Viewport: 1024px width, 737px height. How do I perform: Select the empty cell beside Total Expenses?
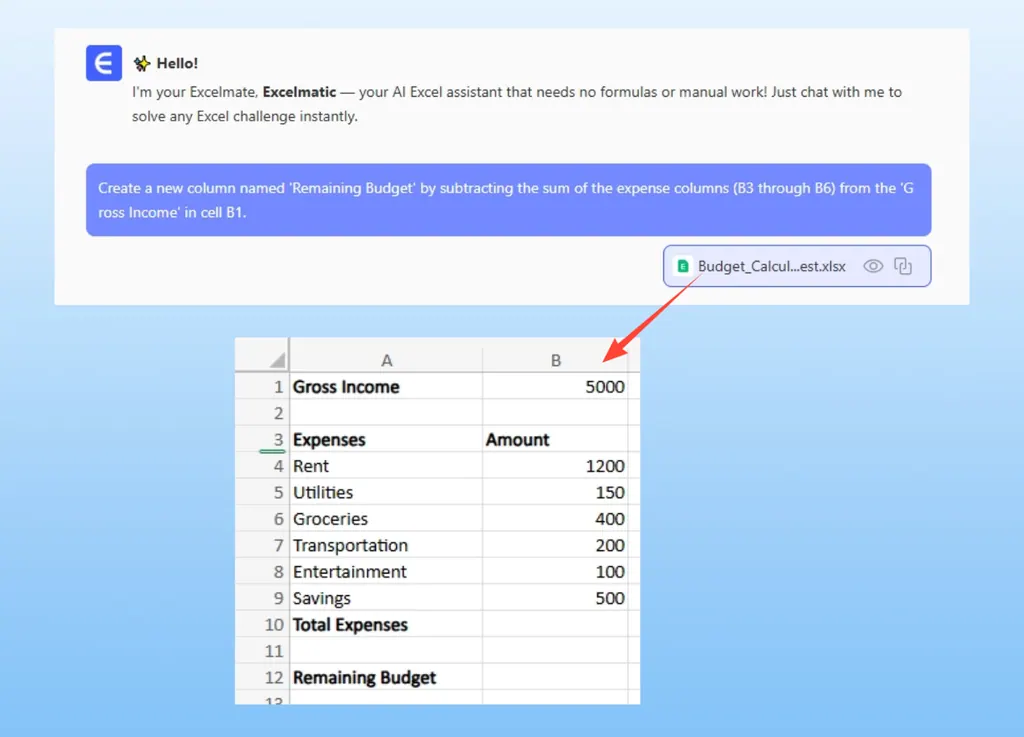tap(556, 625)
